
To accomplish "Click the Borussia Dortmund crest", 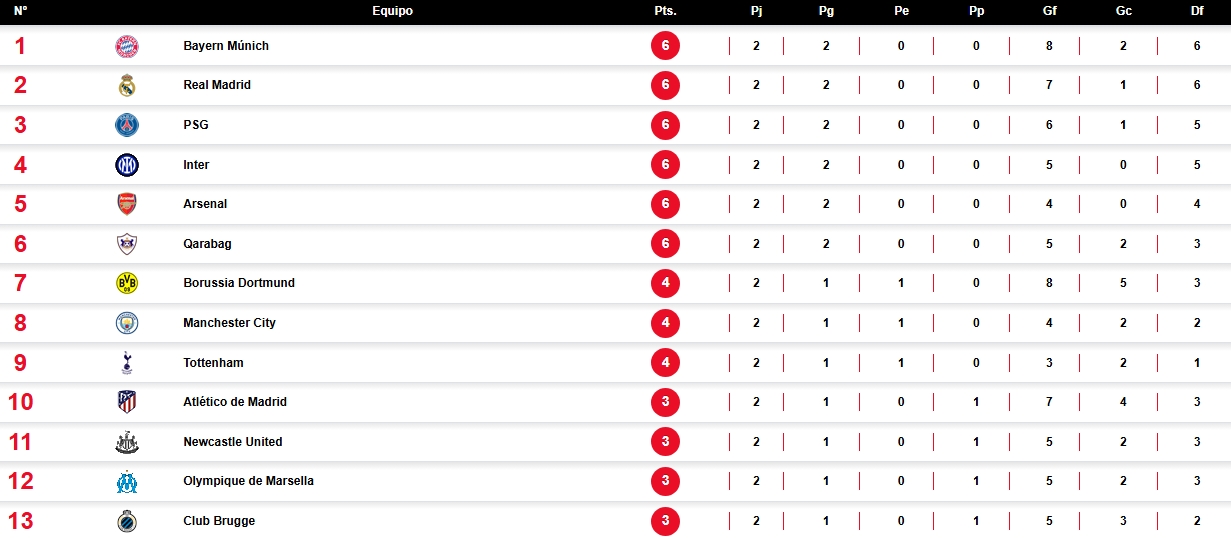I will pos(127,283).
